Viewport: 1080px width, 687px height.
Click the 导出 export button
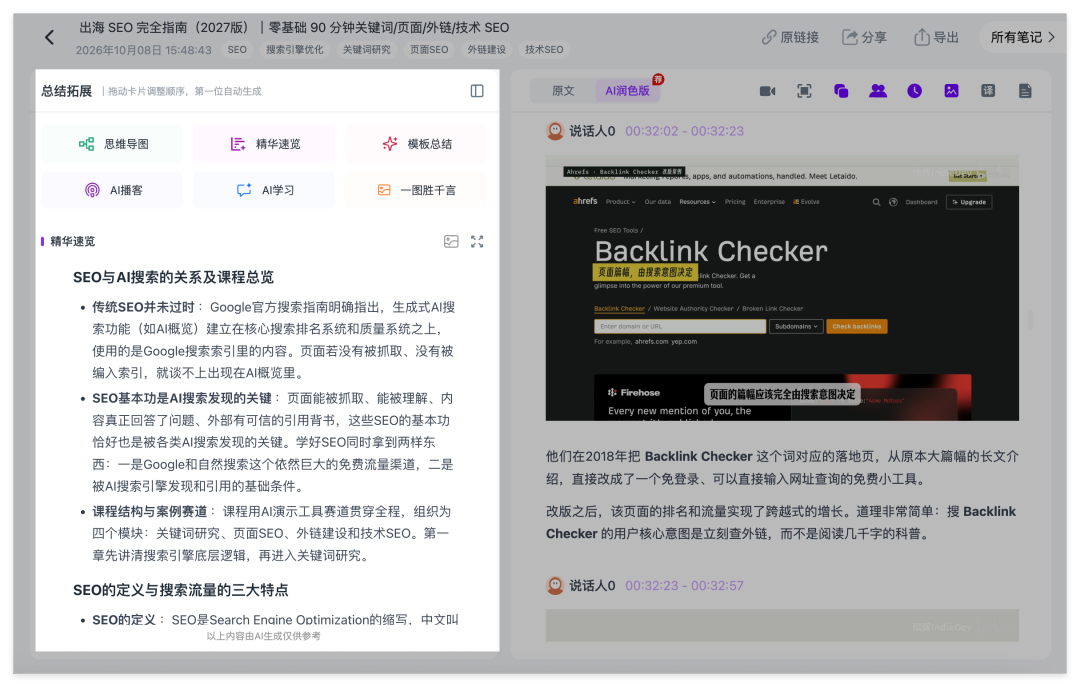[x=936, y=37]
